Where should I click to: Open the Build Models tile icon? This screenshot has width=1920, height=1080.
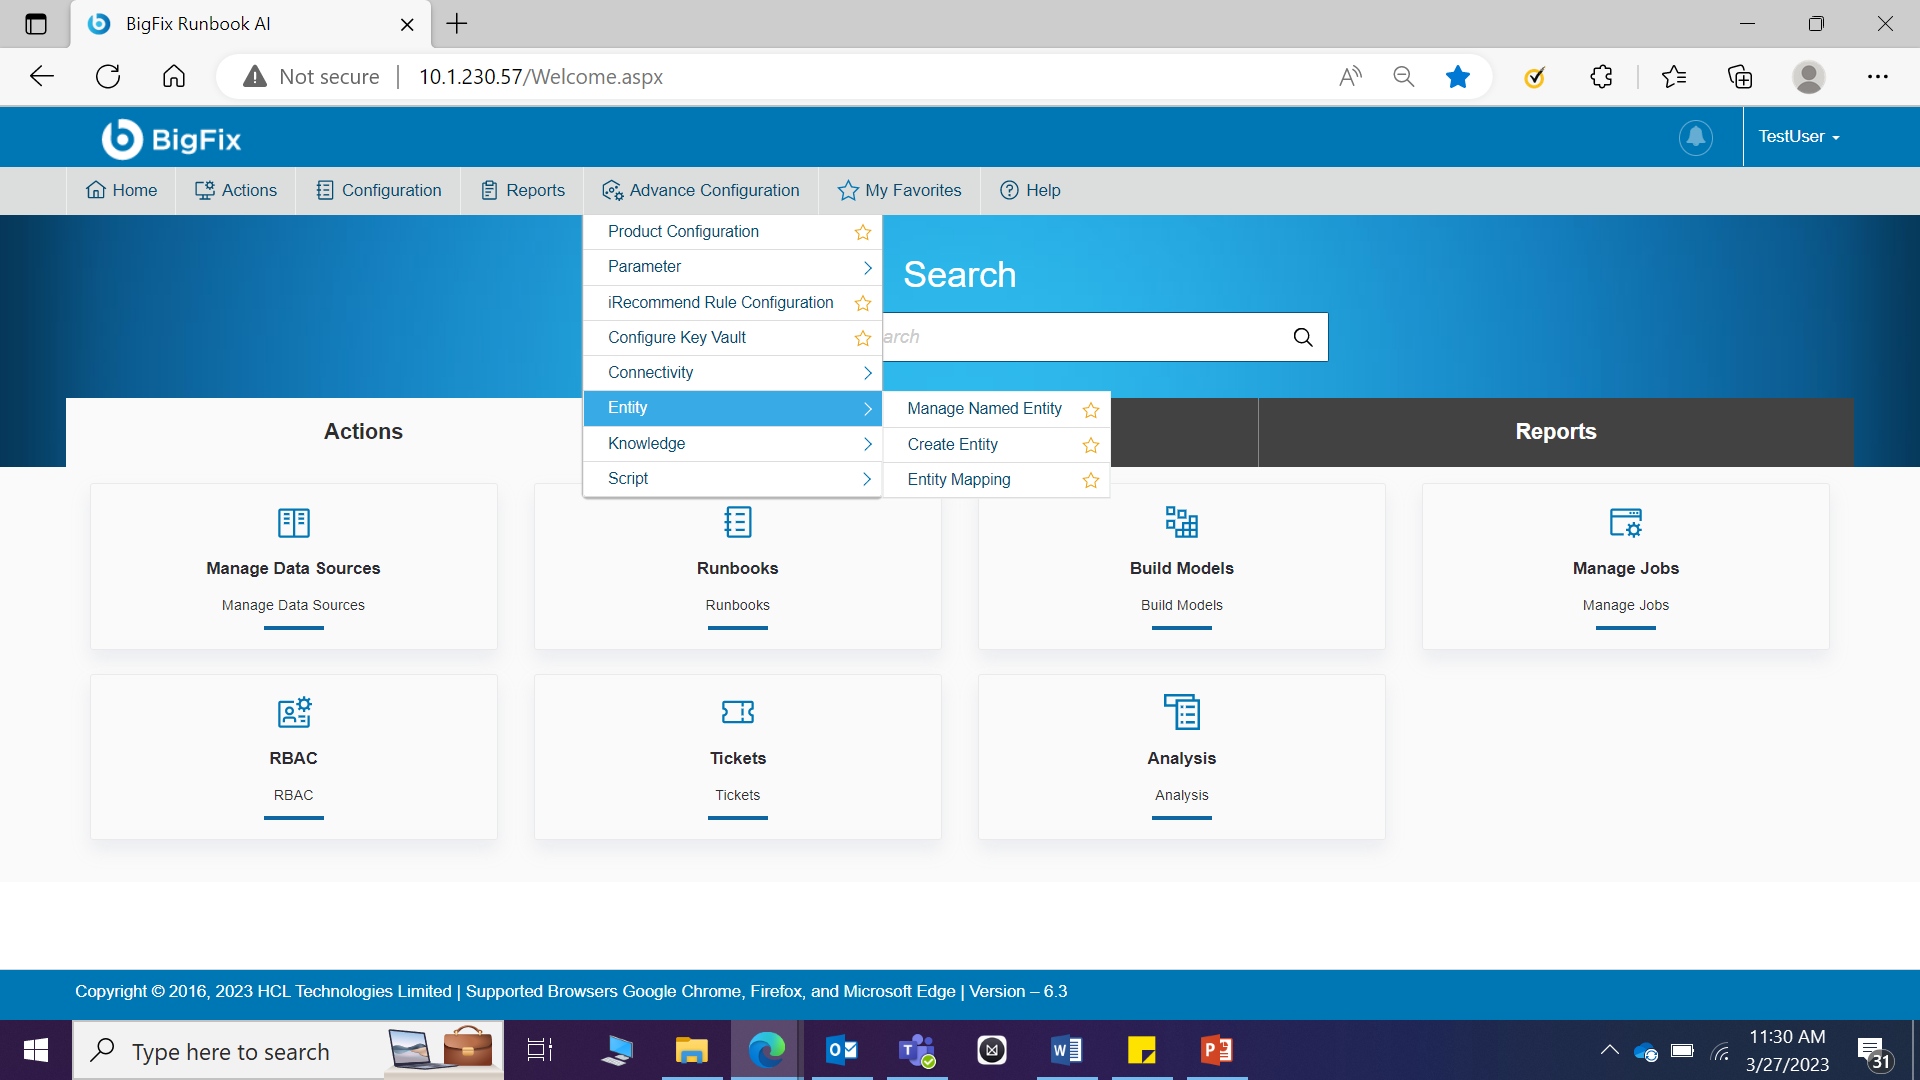pos(1181,522)
